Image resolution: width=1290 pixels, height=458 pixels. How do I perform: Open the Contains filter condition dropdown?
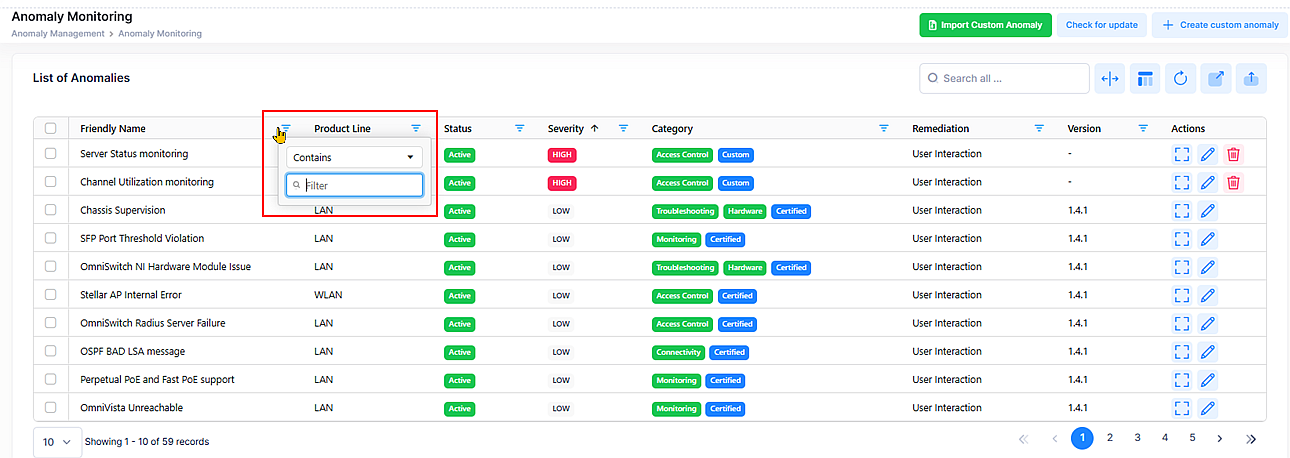354,157
